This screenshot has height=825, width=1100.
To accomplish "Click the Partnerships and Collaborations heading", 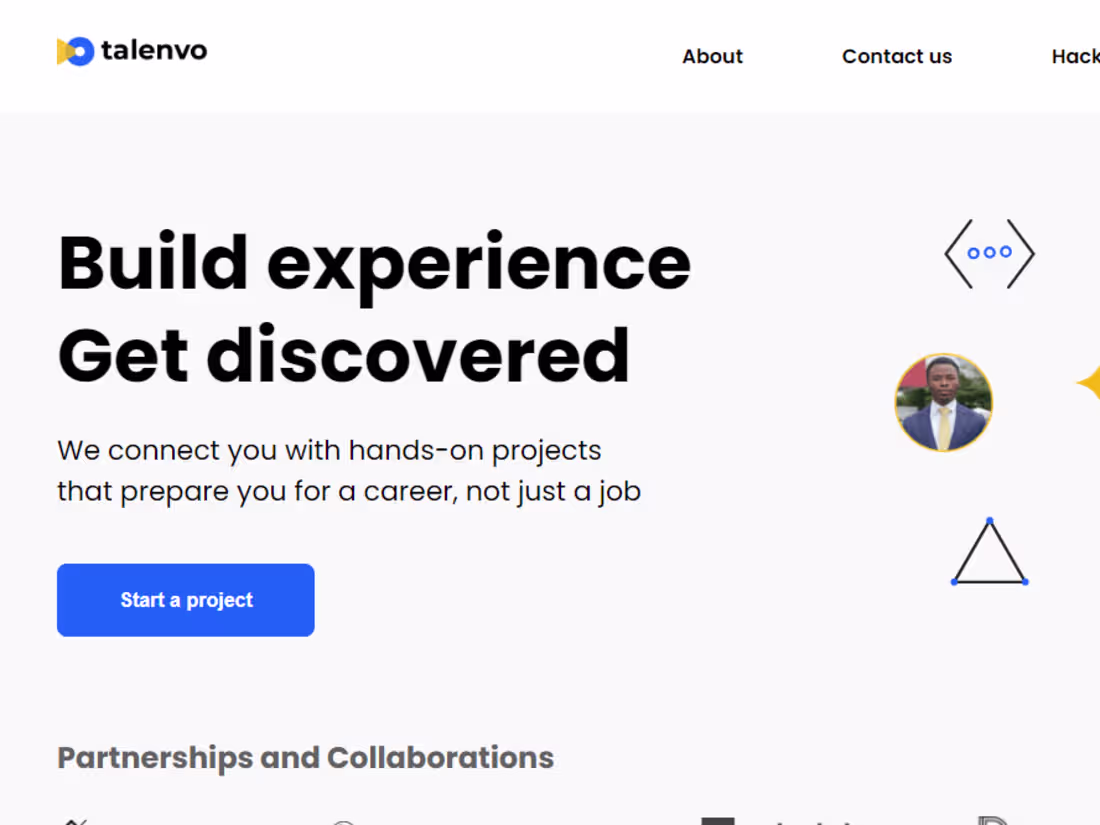I will pos(305,757).
